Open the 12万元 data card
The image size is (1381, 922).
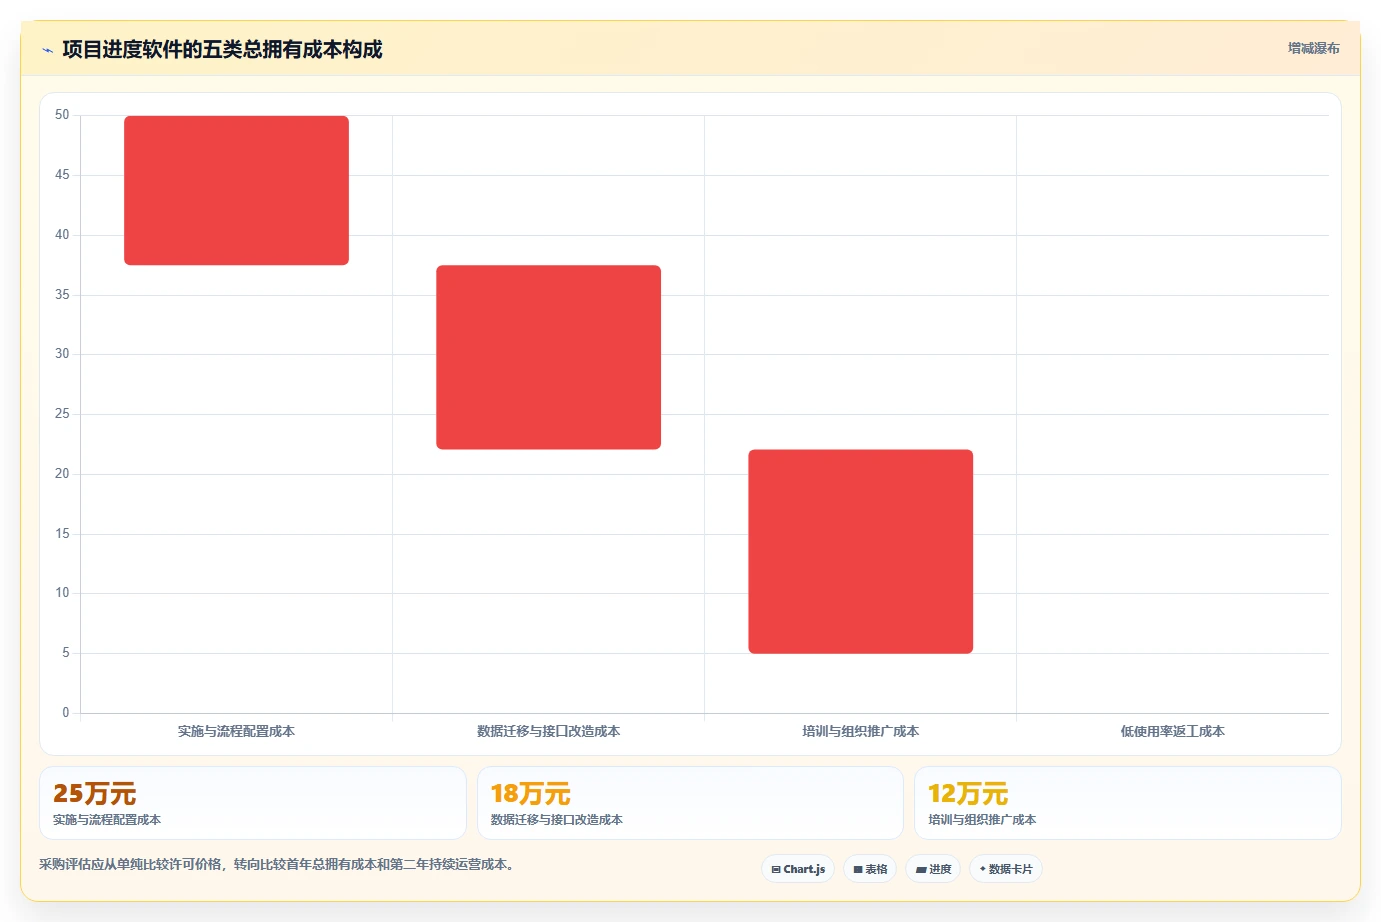1127,803
